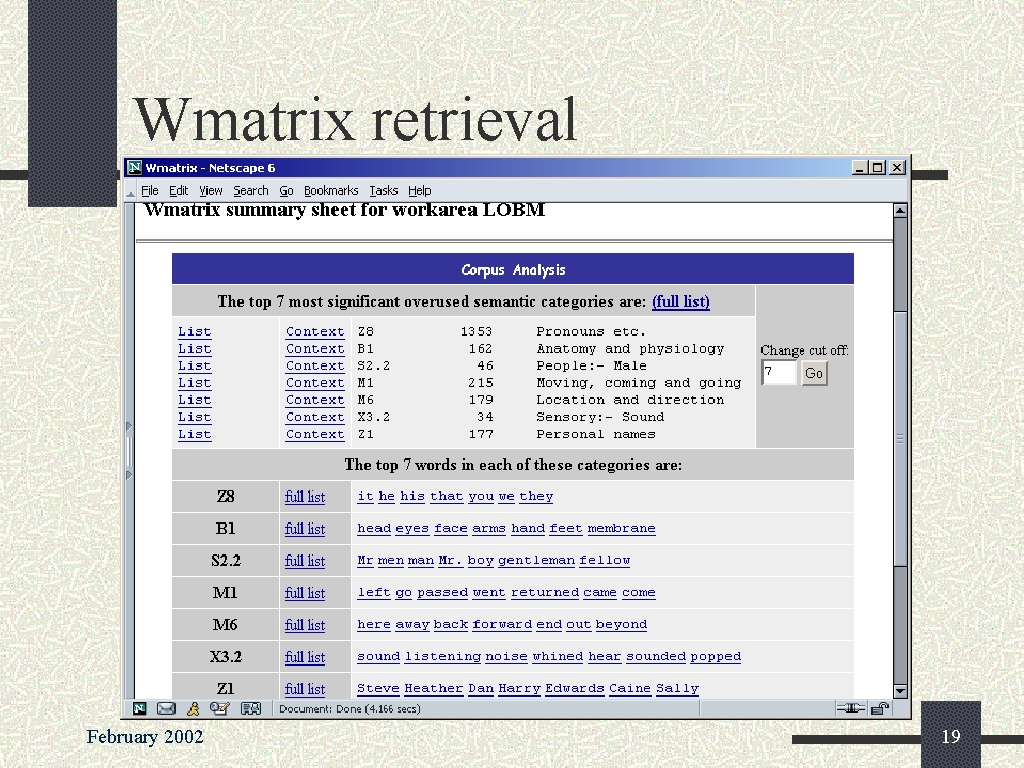
Task: Click the Netscape Navigator icon in status bar
Action: tap(141, 709)
